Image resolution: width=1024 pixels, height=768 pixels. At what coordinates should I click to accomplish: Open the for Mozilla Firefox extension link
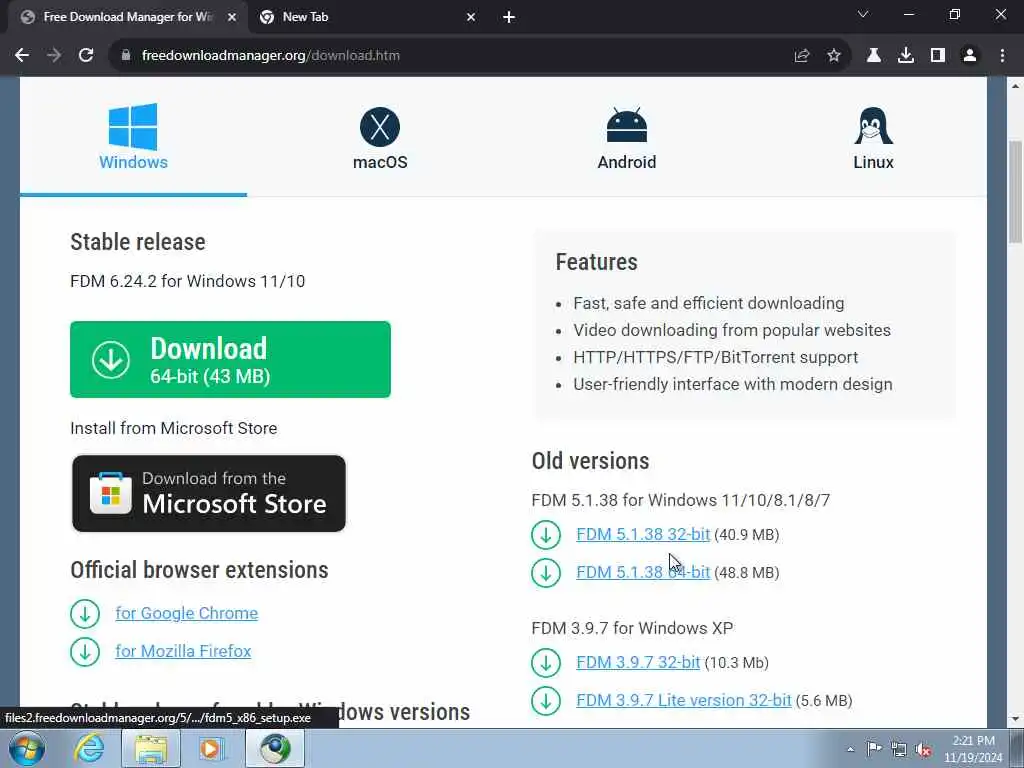[x=184, y=651]
